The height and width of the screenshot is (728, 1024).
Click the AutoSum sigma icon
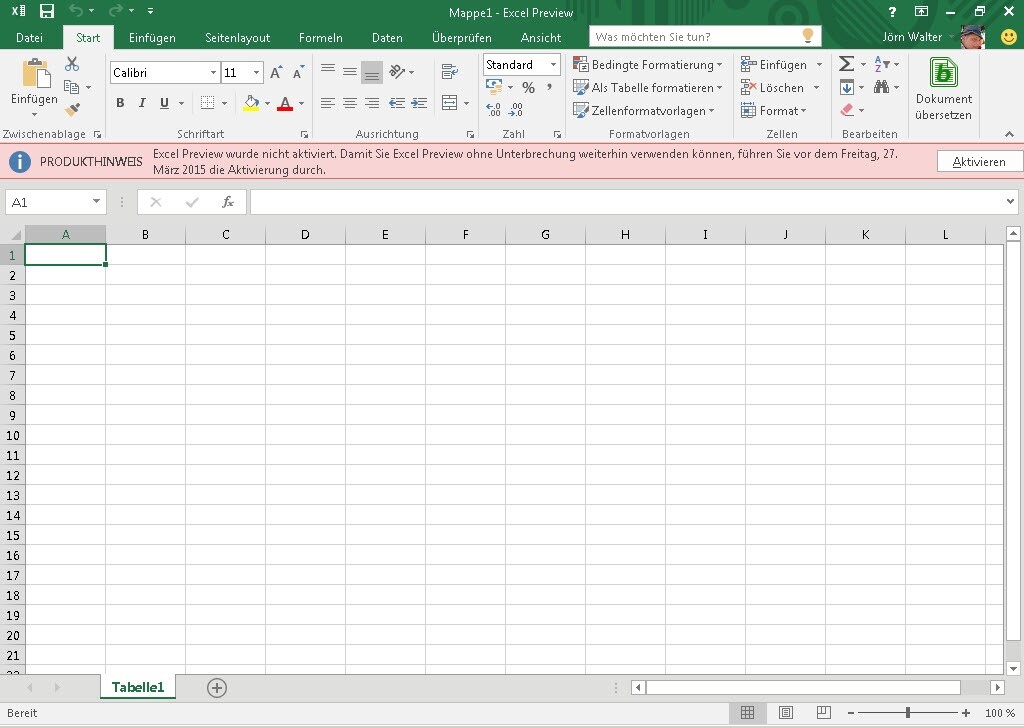tap(846, 64)
